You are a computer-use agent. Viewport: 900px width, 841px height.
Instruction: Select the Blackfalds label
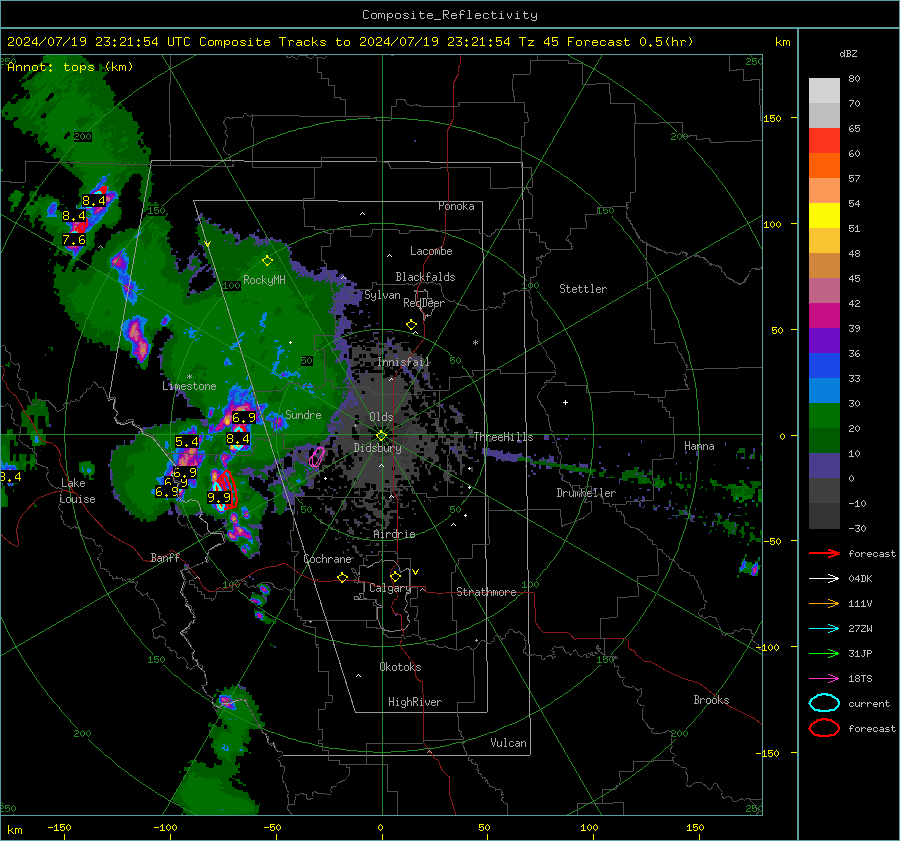[x=425, y=277]
